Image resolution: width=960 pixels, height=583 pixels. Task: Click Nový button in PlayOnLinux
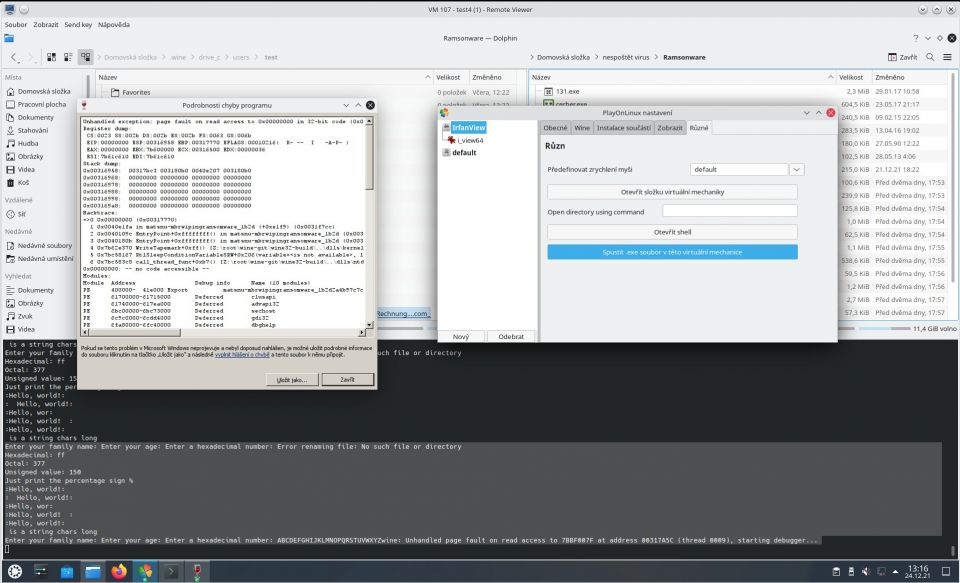pos(461,336)
